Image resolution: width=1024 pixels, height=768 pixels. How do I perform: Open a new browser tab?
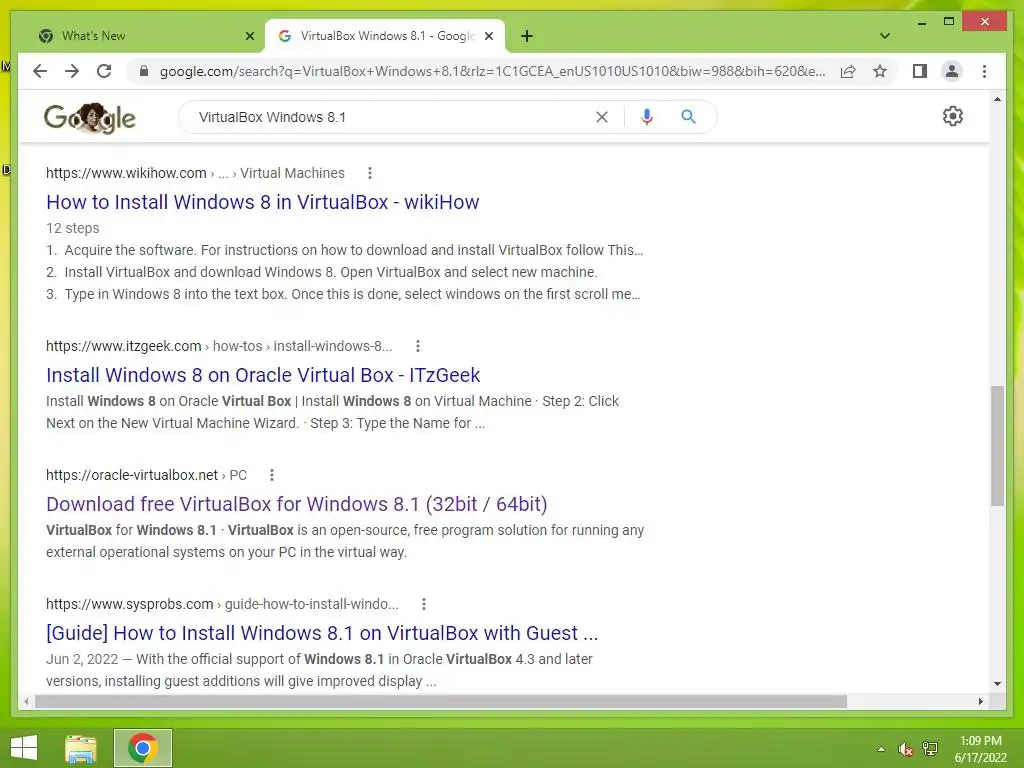527,36
